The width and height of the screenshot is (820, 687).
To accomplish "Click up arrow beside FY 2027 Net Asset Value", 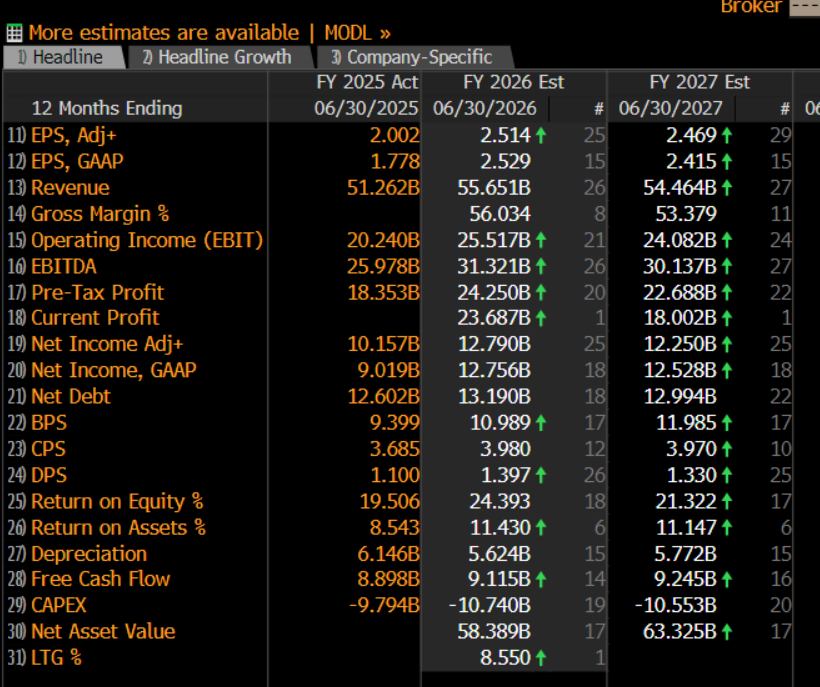I will (x=727, y=632).
